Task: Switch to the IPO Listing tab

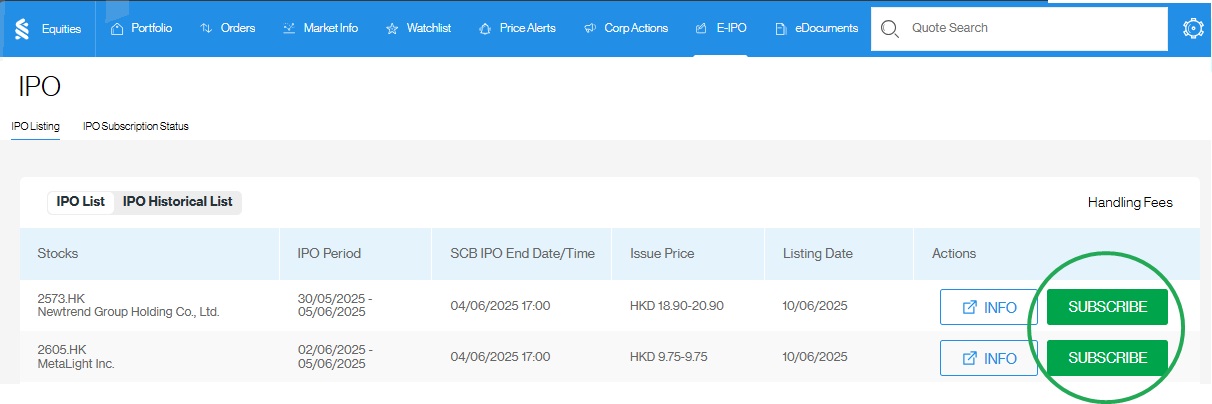Action: [35, 127]
